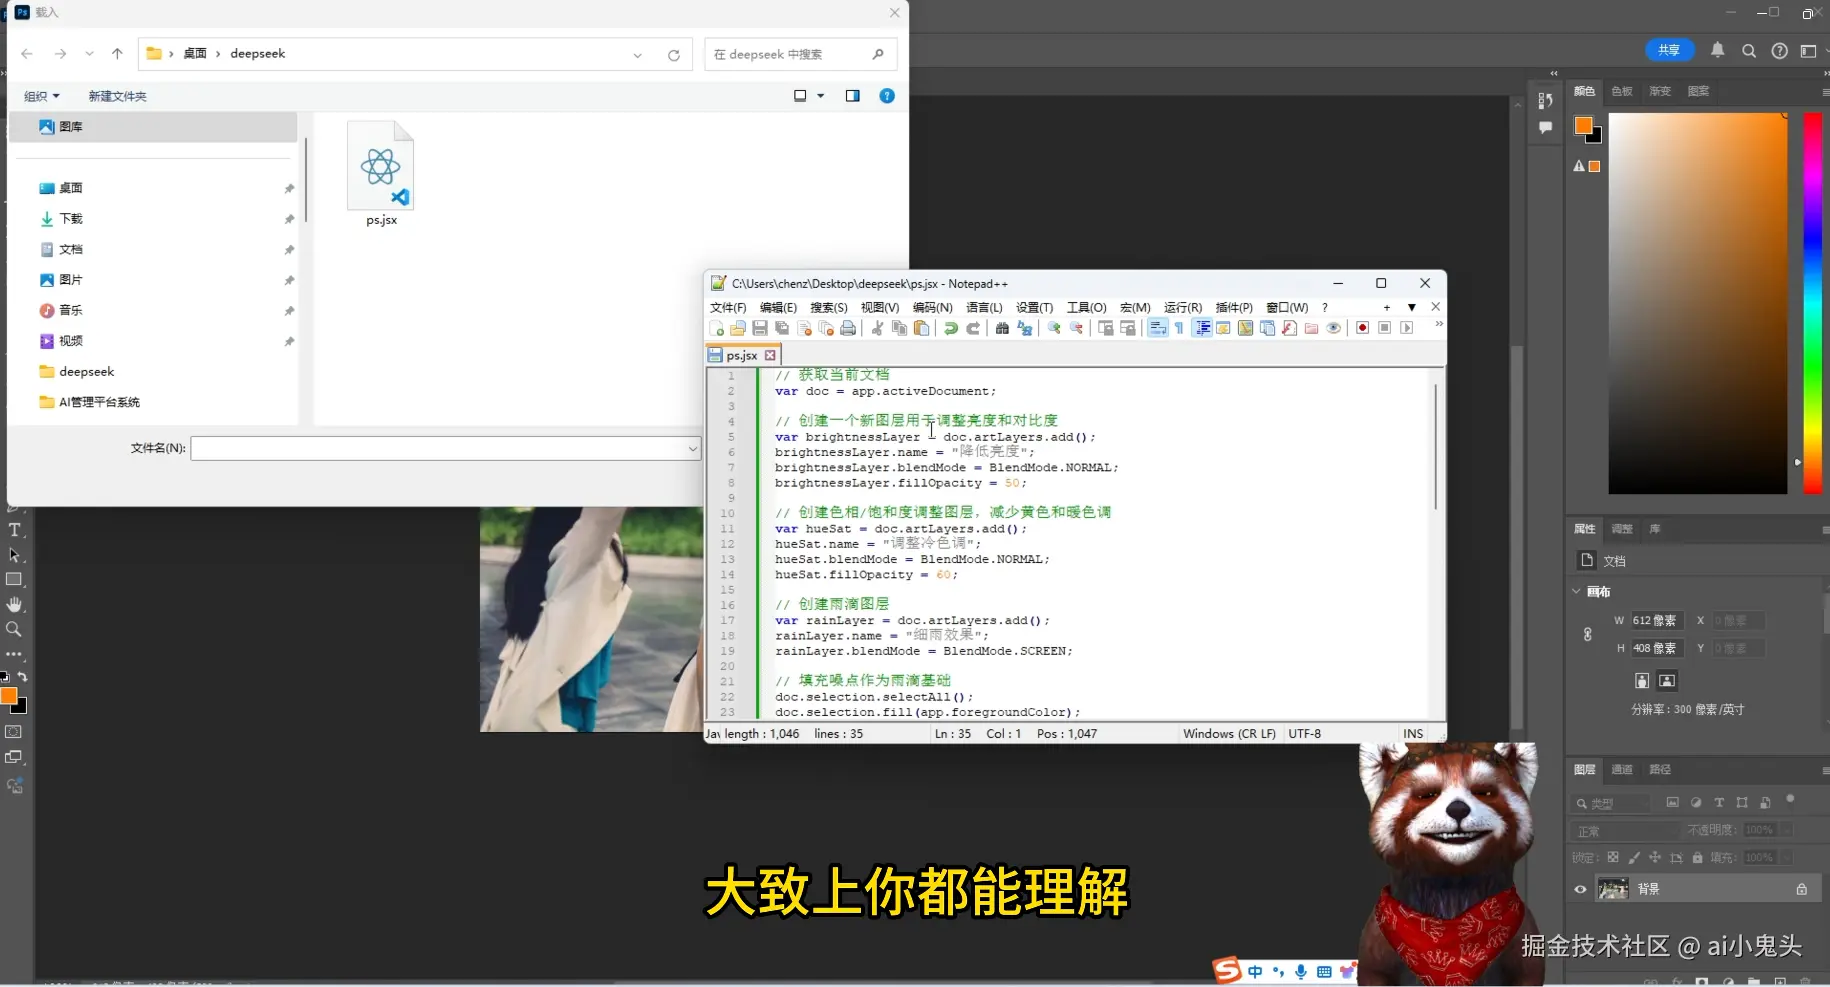Click the Save icon in Notepad++ toolbar
The image size is (1830, 987).
(x=761, y=328)
